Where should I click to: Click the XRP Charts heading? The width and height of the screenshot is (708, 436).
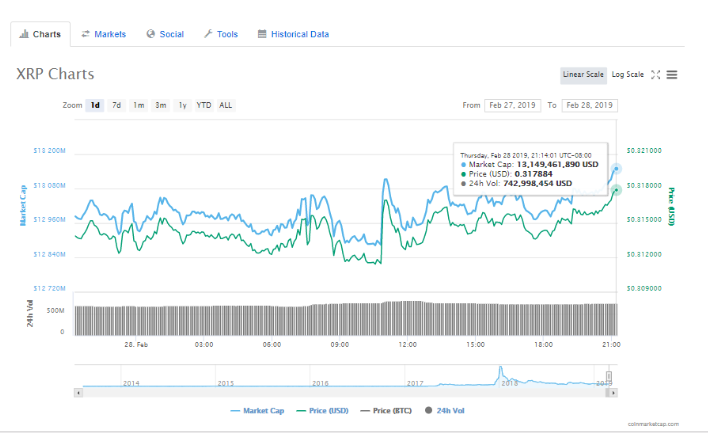click(55, 74)
